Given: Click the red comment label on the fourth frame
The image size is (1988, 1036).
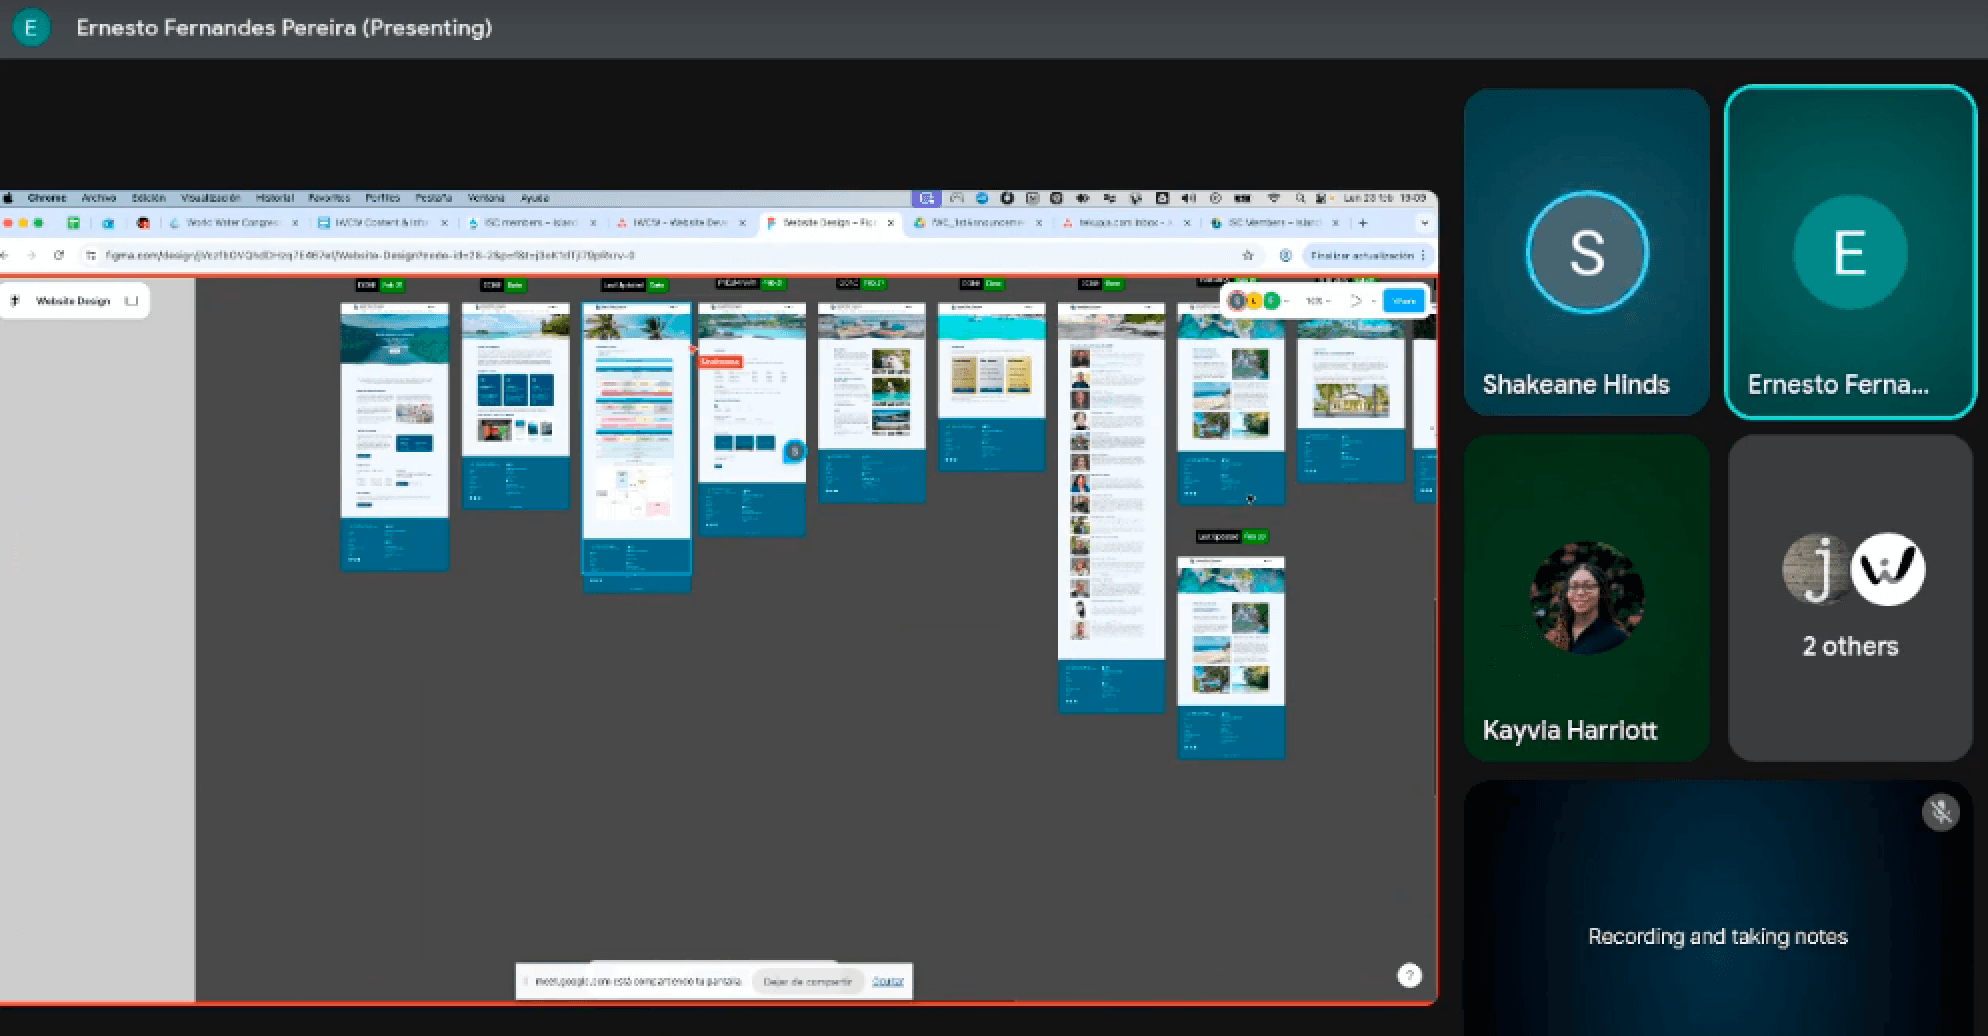Looking at the screenshot, I should click(x=720, y=361).
